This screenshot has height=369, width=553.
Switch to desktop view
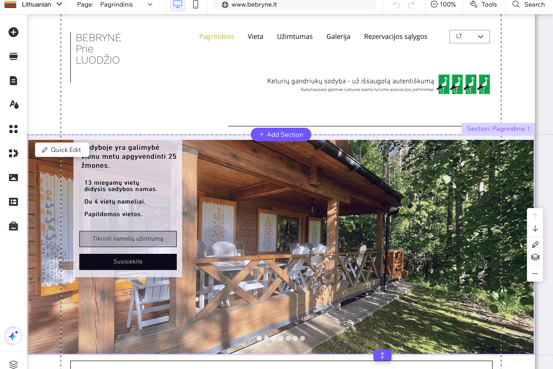click(177, 5)
